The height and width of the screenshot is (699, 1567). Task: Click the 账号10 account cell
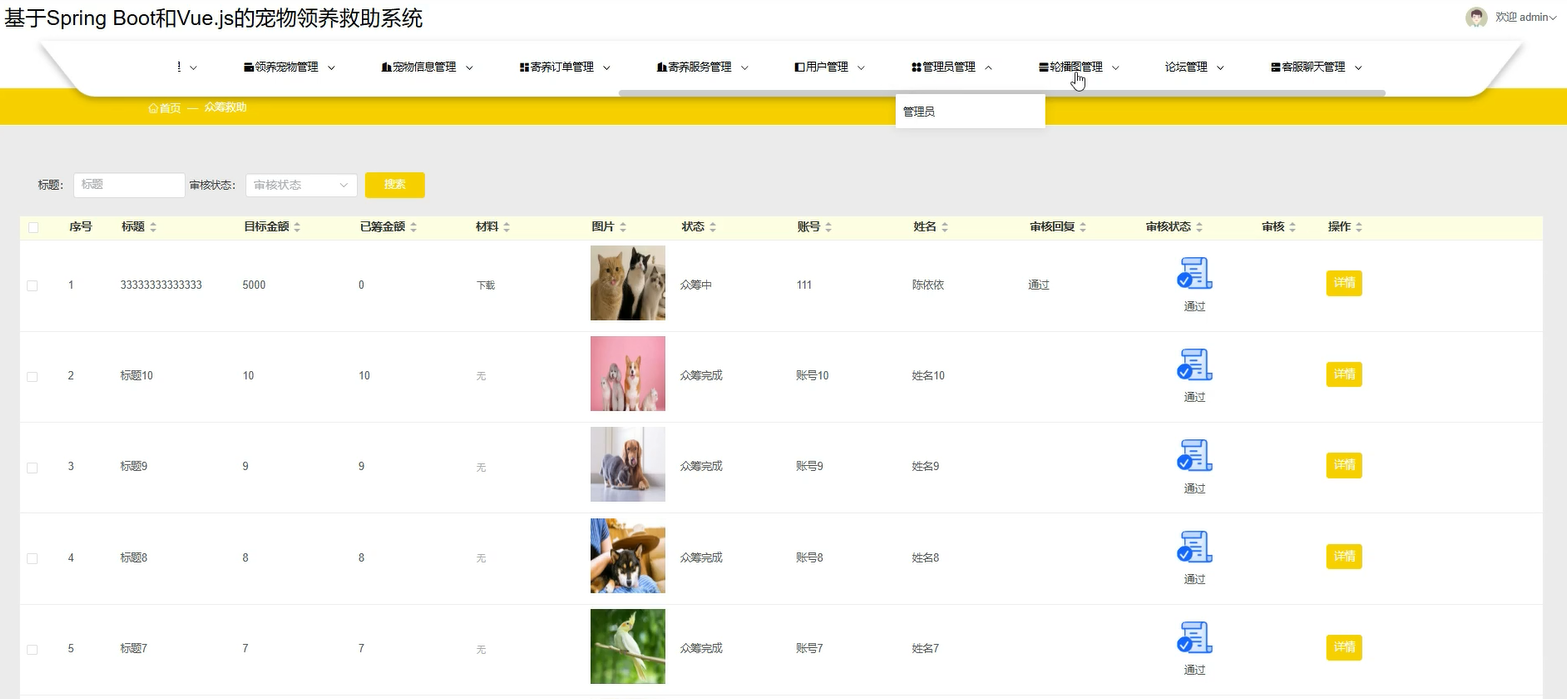tap(812, 376)
